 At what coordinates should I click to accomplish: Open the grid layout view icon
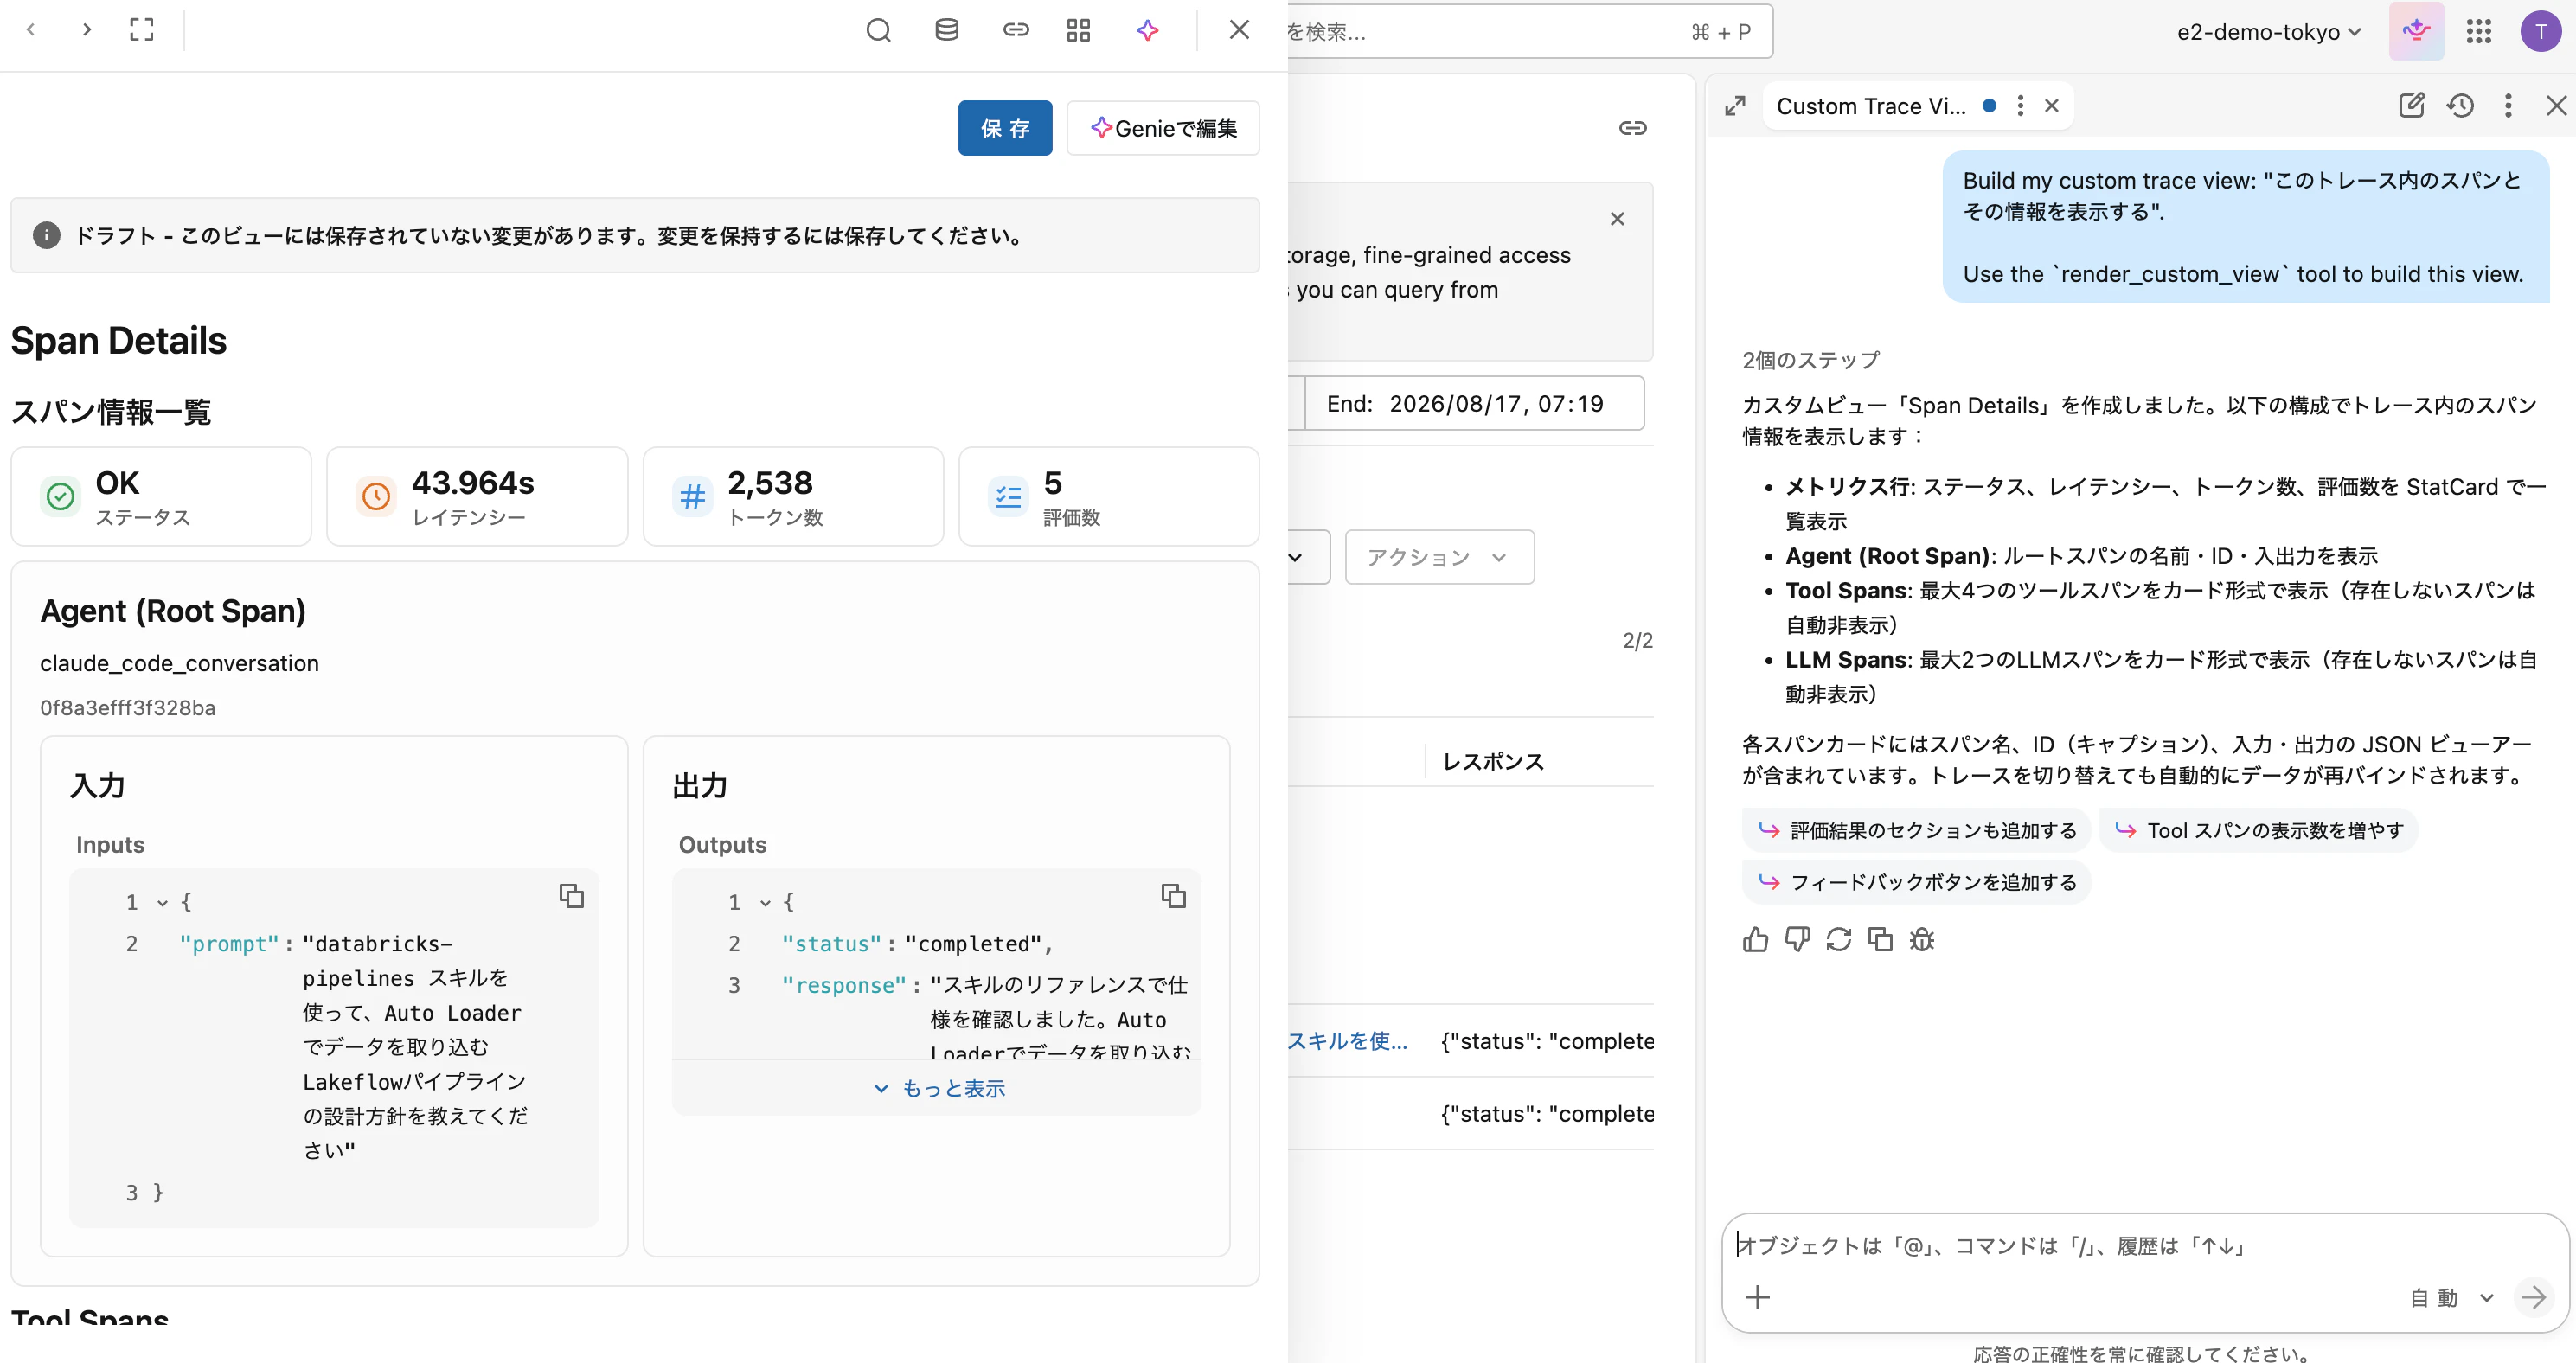[x=1078, y=30]
